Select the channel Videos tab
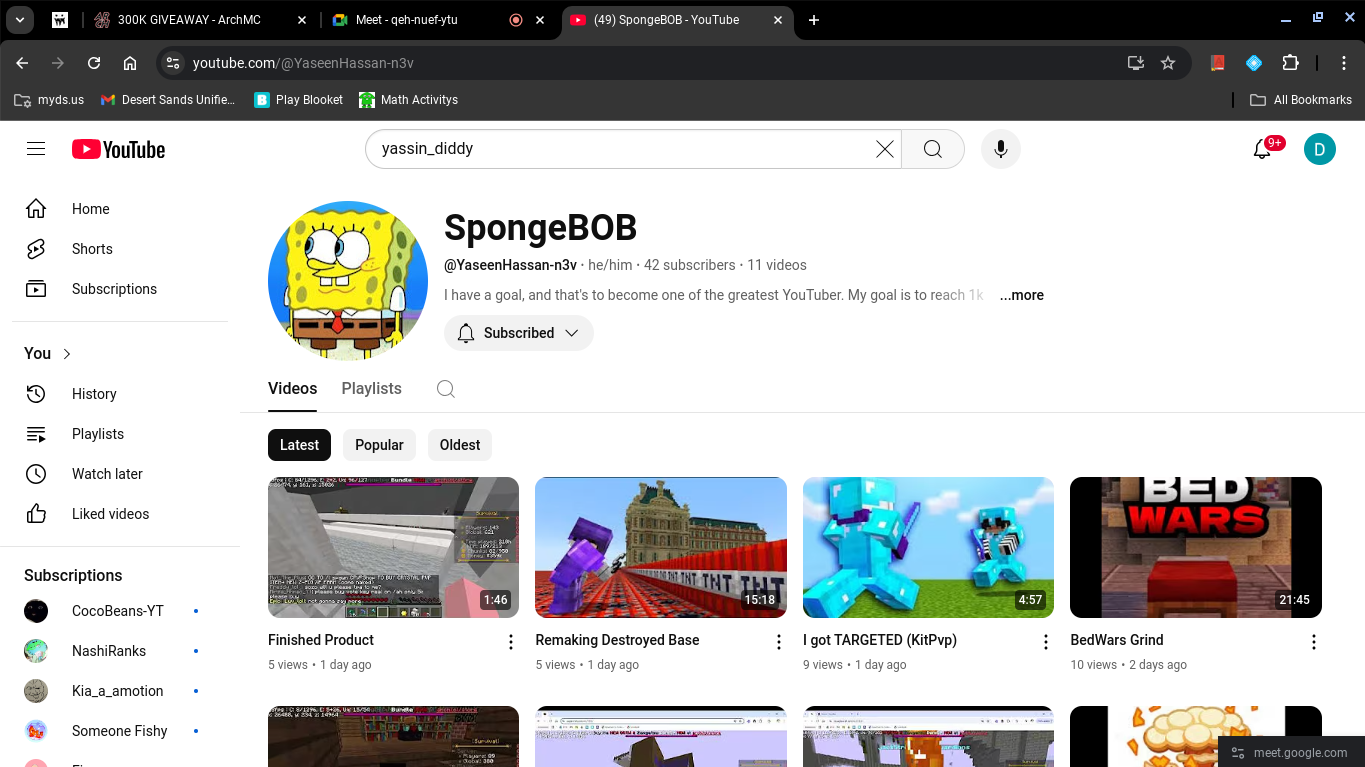Viewport: 1365px width, 767px height. point(292,389)
